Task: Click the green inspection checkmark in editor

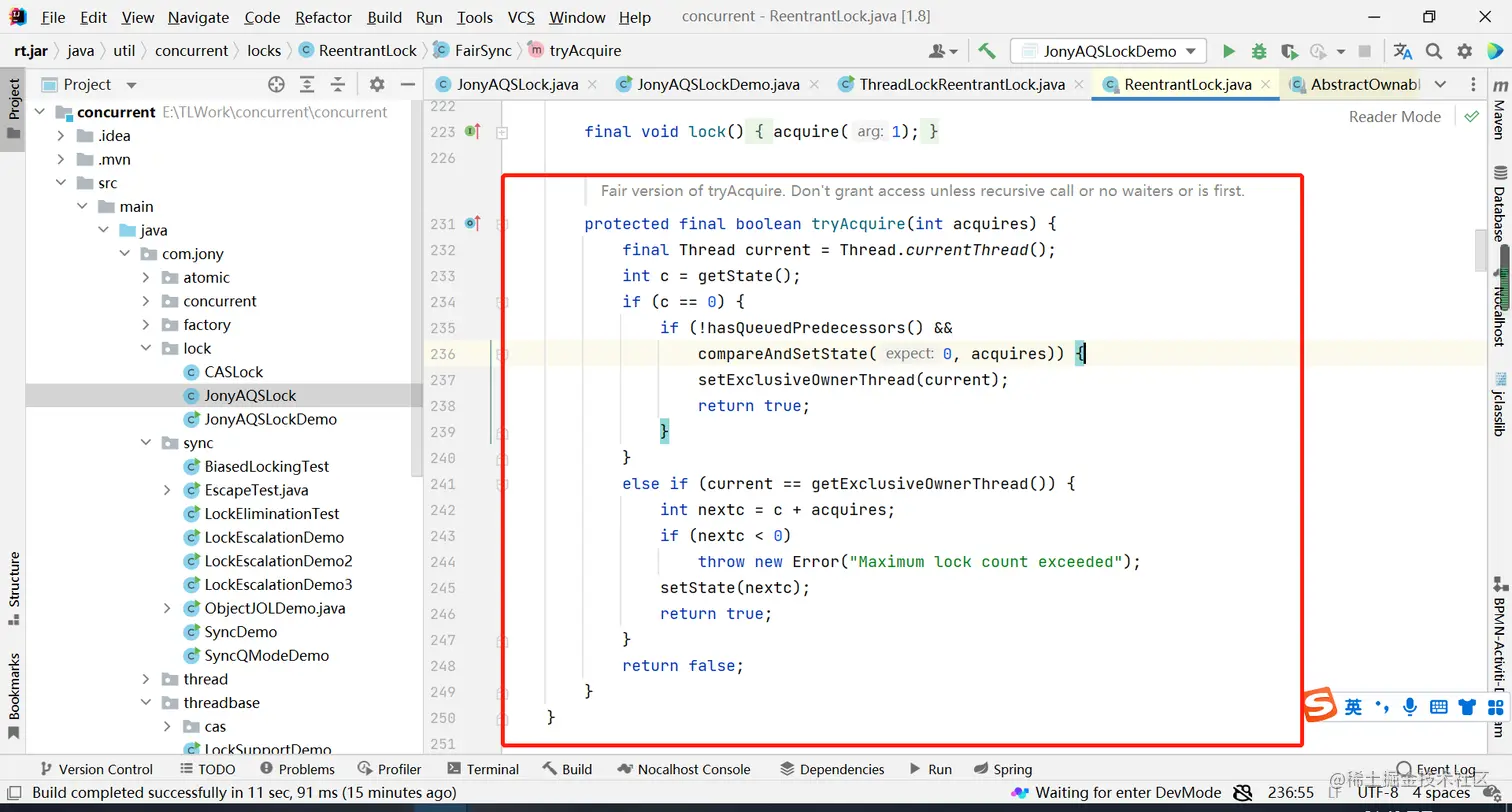Action: point(1471,116)
